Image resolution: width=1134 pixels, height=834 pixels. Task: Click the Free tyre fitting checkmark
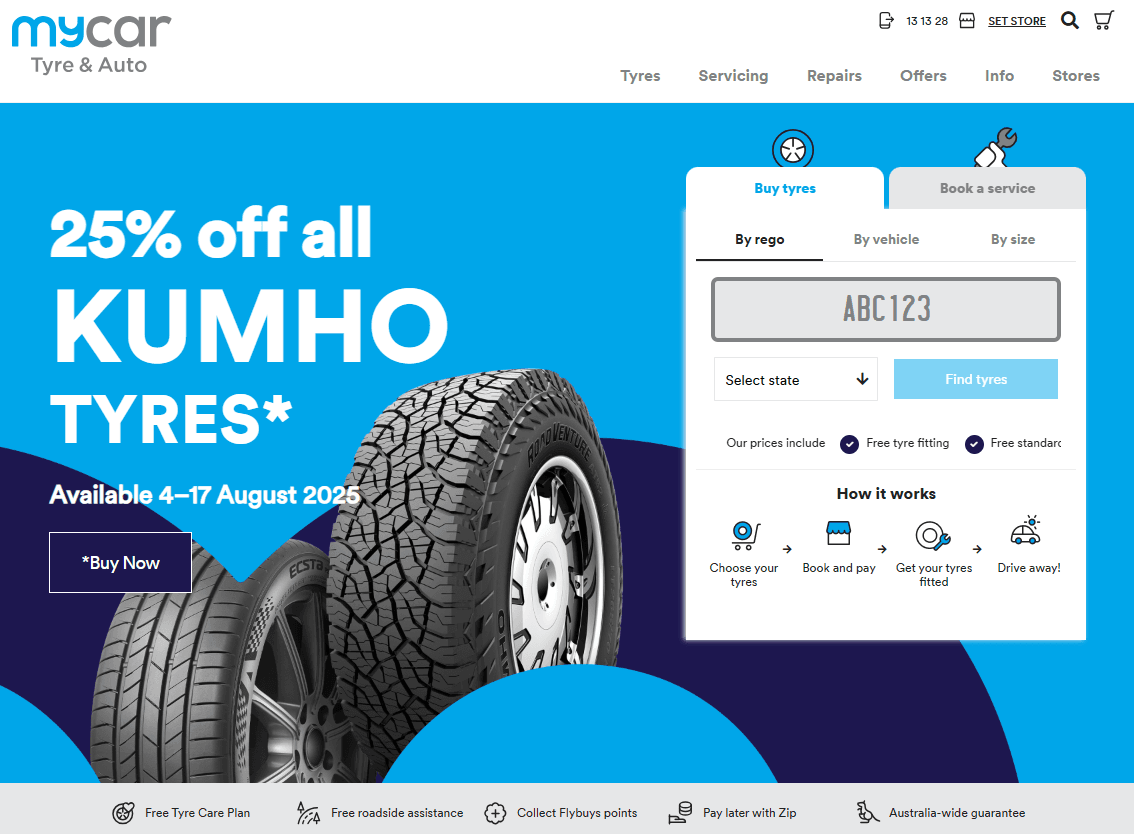coord(850,443)
